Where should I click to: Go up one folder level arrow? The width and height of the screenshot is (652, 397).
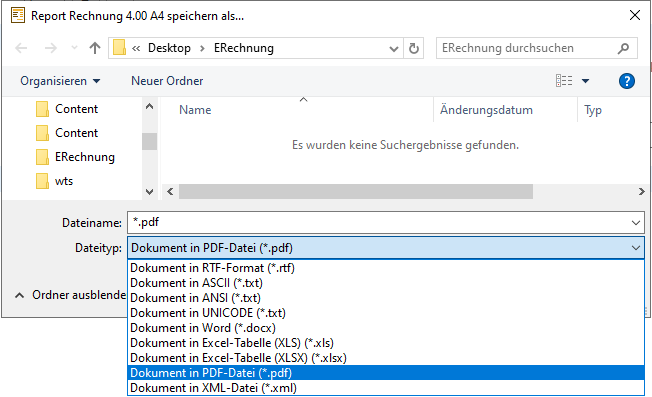pos(95,48)
